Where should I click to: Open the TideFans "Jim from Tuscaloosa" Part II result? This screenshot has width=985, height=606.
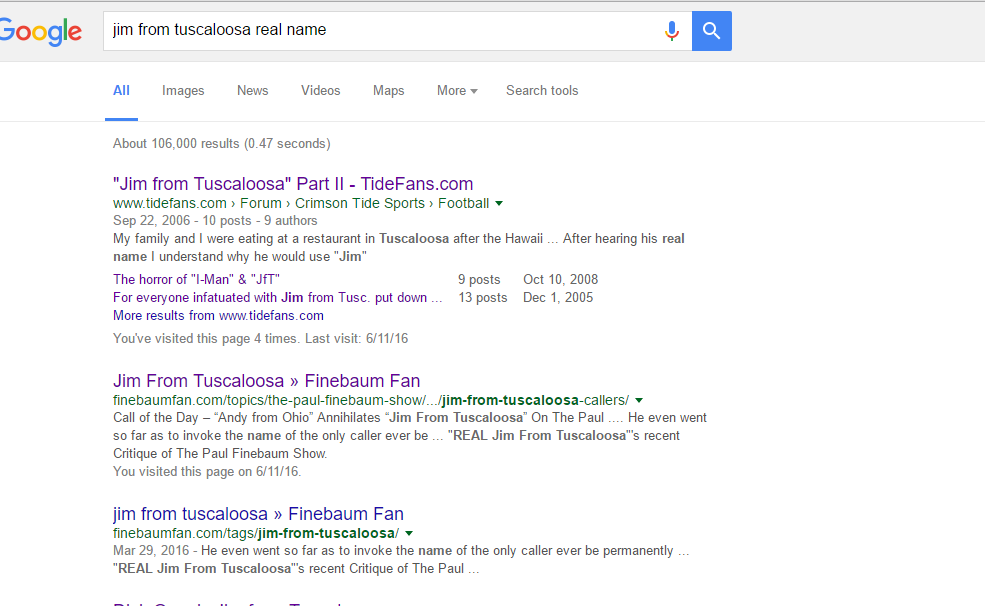(x=293, y=184)
